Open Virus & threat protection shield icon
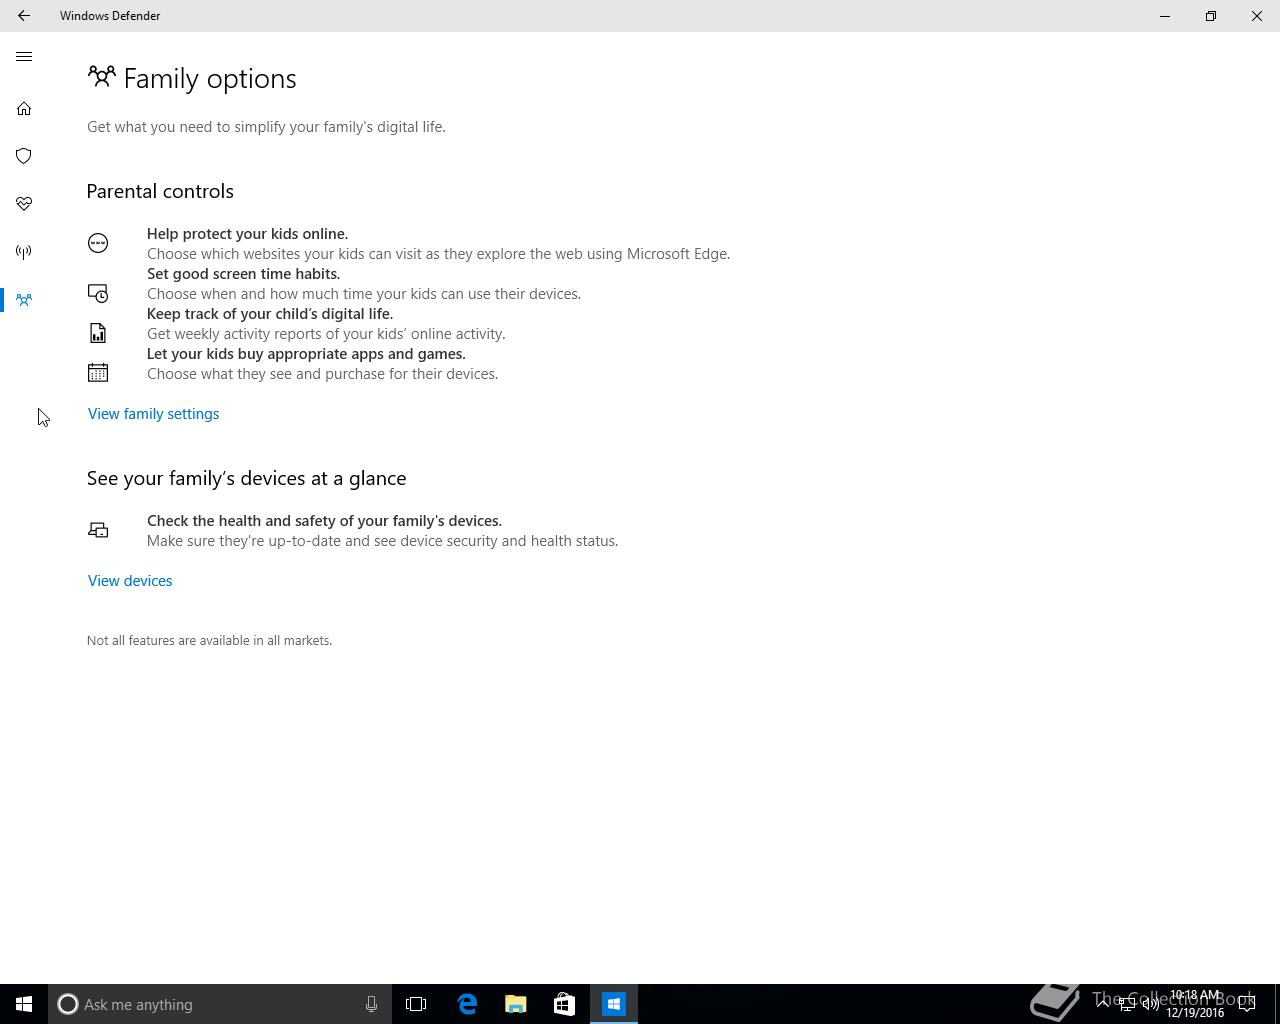Screen dimensions: 1280x1024 click(x=24, y=156)
